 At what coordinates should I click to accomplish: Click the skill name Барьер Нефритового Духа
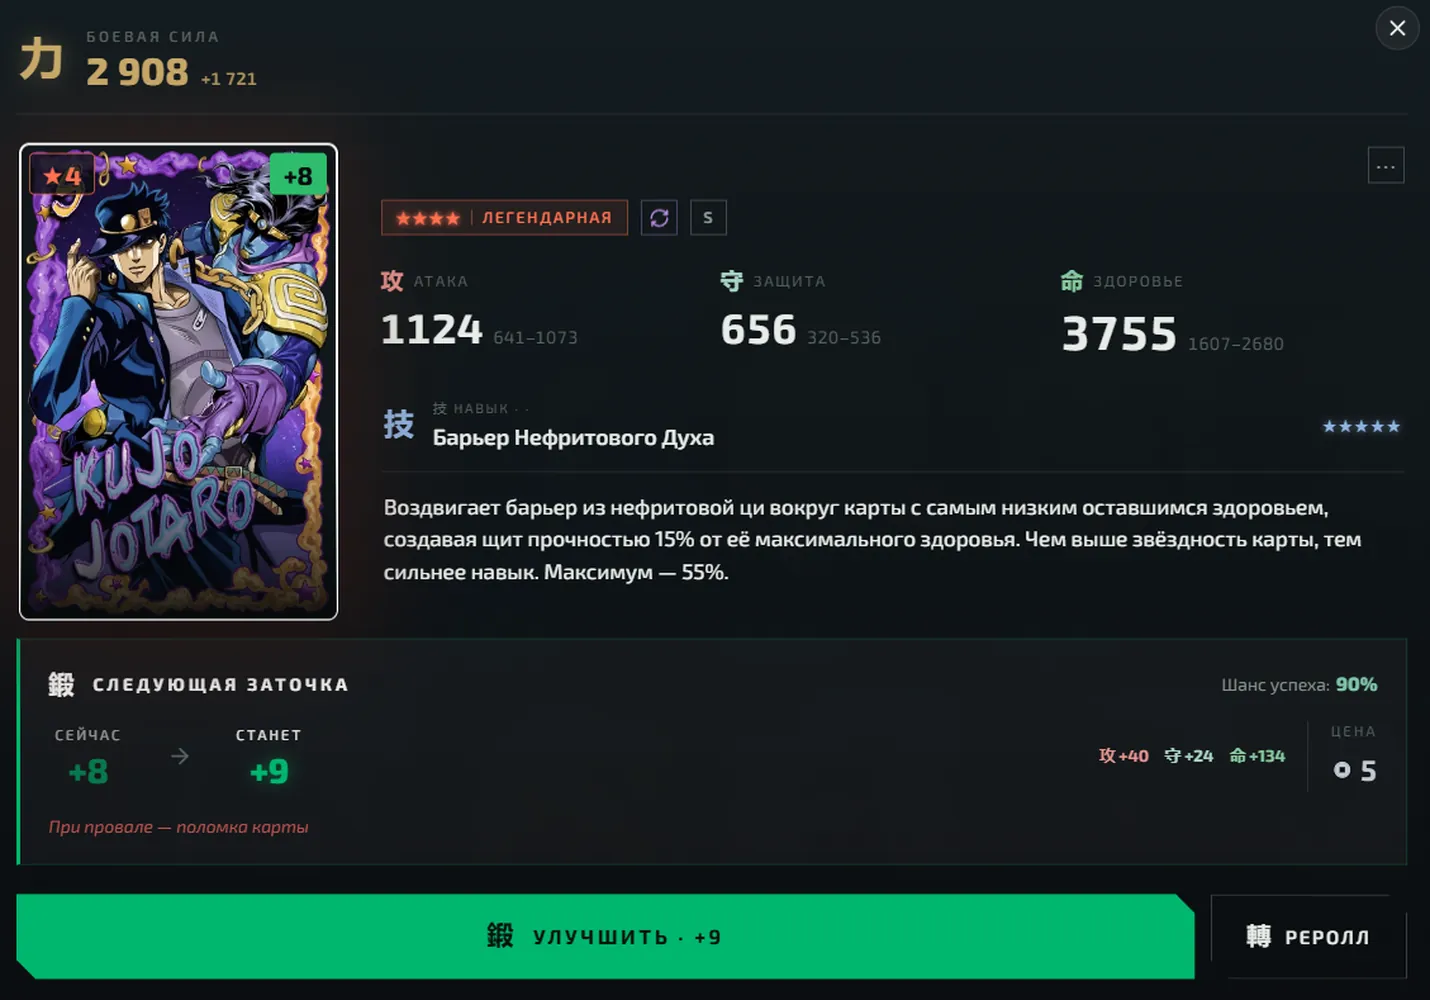573,437
